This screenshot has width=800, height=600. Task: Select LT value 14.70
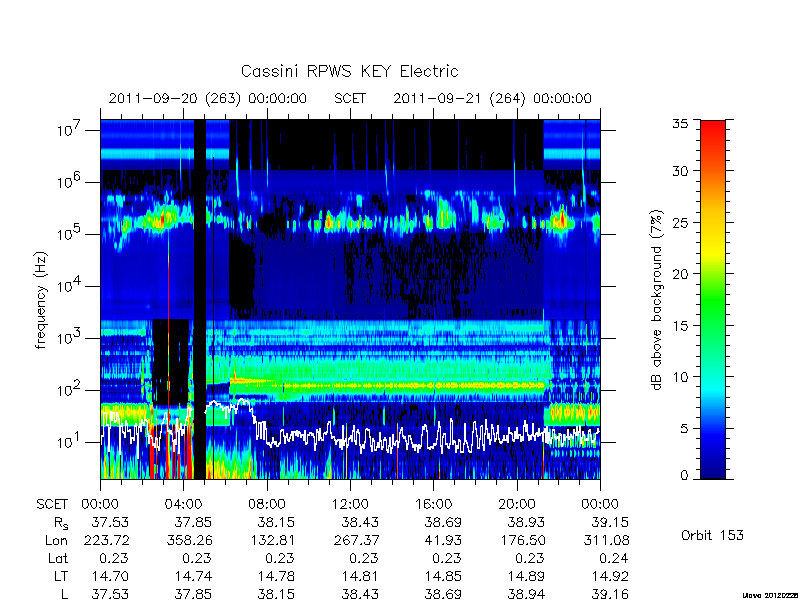110,576
